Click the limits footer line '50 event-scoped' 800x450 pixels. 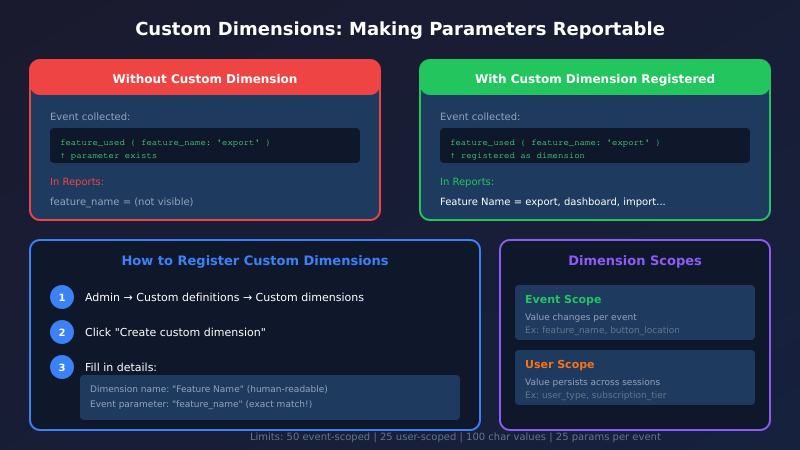[455, 437]
